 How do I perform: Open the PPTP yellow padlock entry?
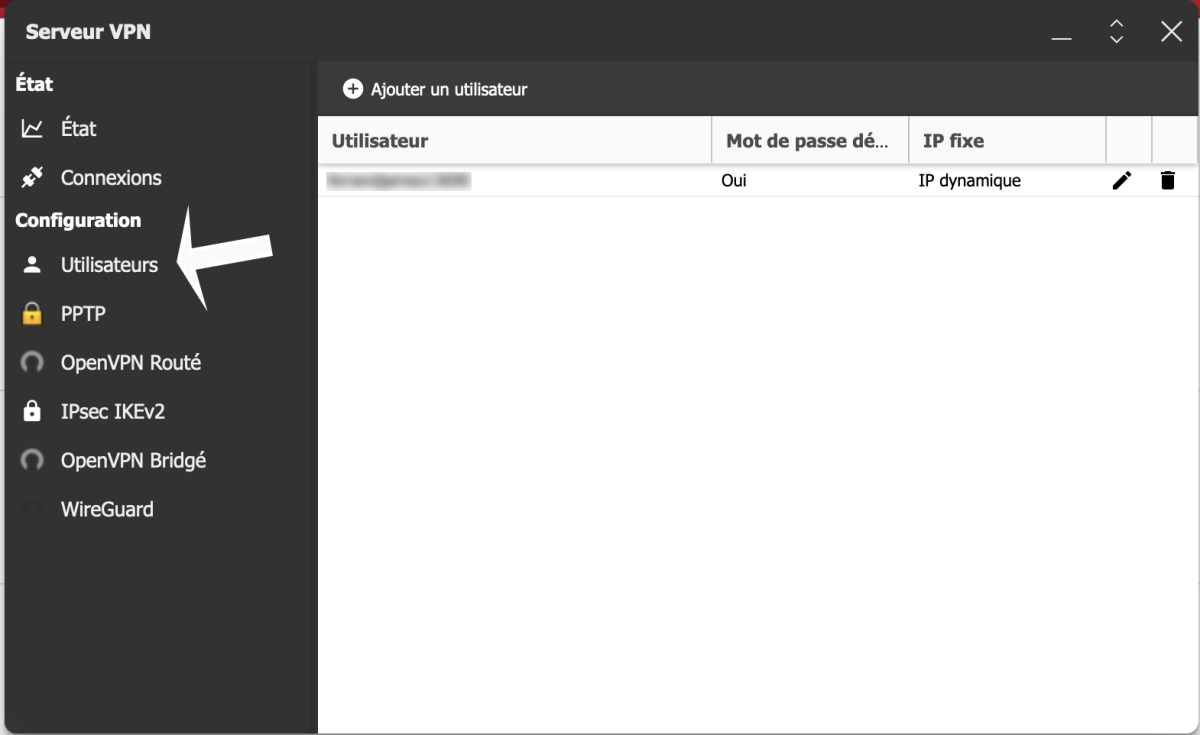coord(32,314)
